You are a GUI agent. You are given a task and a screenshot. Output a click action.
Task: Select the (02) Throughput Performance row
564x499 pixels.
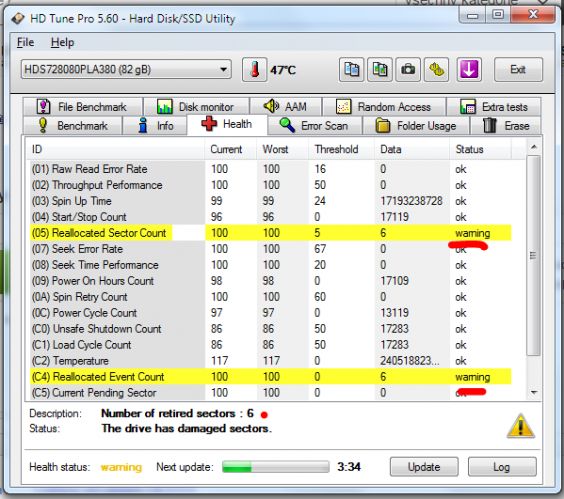270,185
